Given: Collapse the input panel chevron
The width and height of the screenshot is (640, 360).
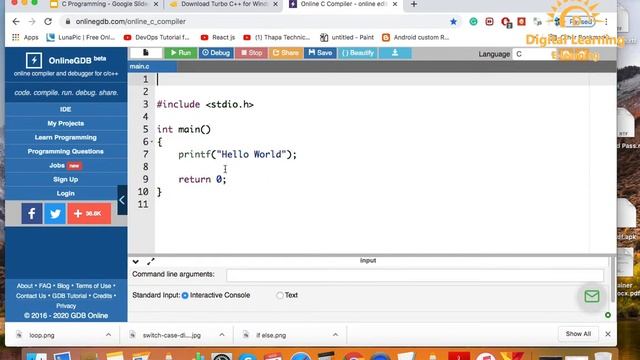Looking at the screenshot, I should [136, 261].
